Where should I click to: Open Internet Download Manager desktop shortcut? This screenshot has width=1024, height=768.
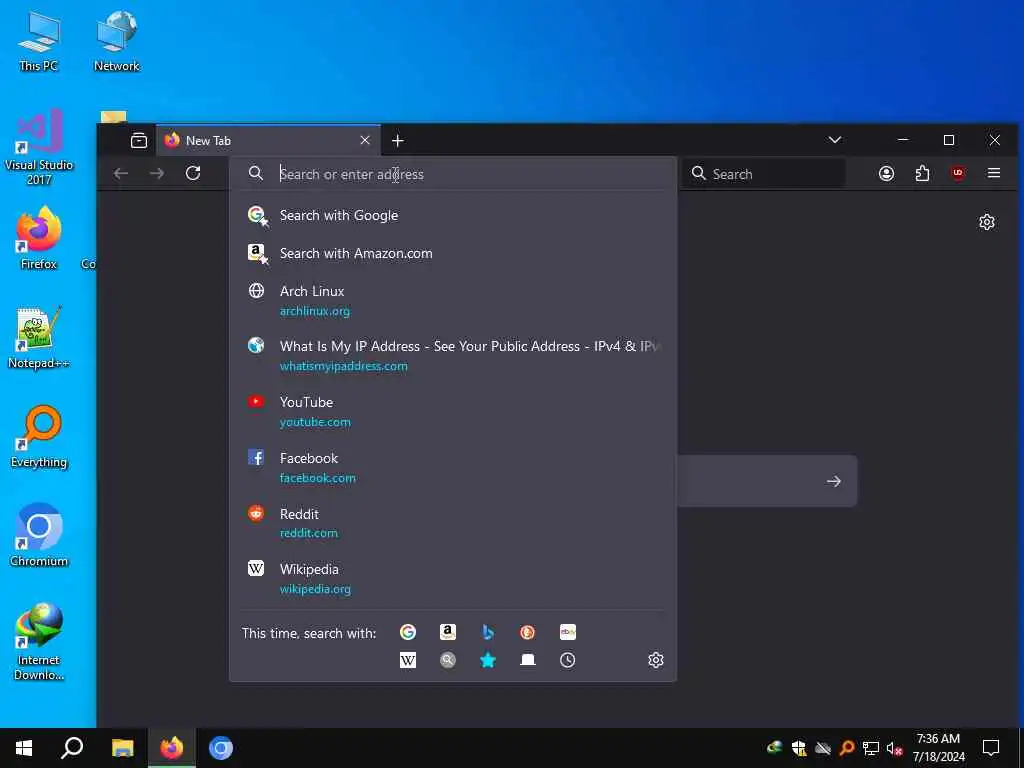39,642
